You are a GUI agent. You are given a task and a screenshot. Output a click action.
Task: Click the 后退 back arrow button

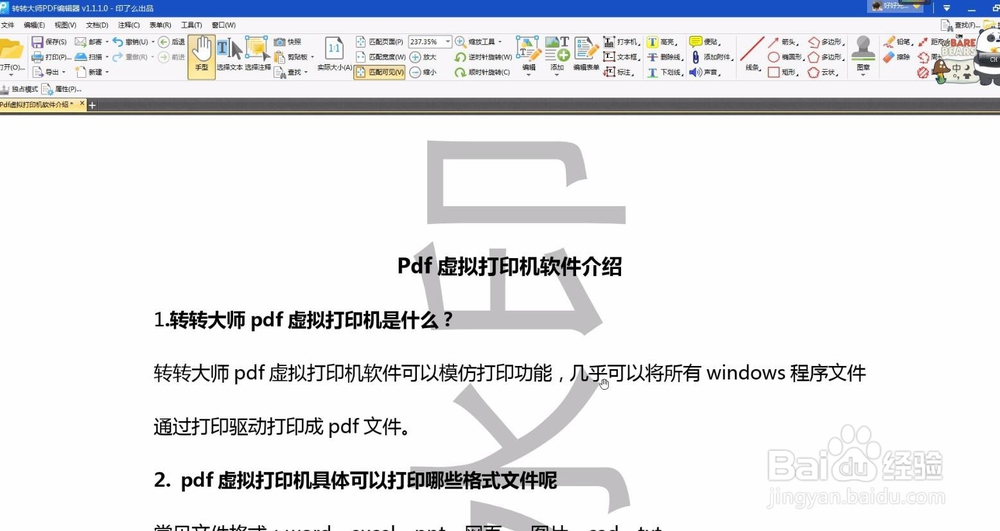[x=171, y=41]
